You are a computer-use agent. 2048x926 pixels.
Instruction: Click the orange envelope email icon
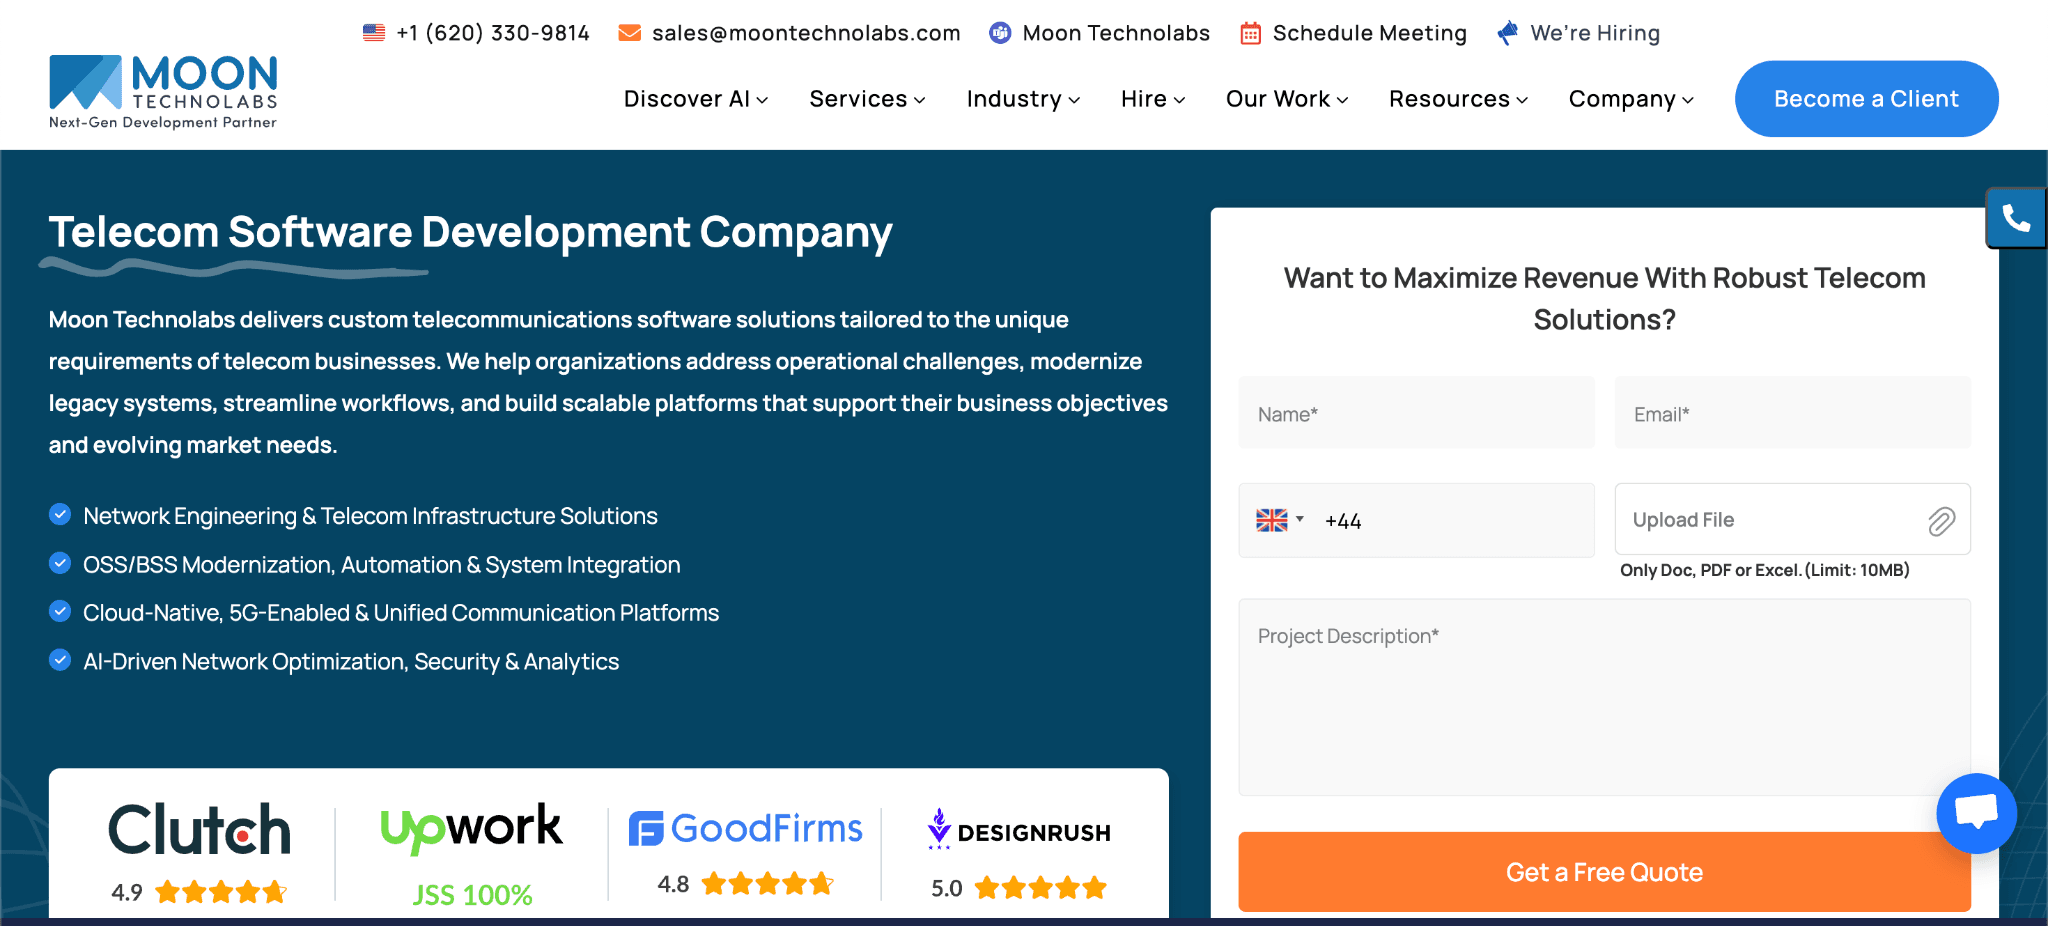[x=630, y=33]
